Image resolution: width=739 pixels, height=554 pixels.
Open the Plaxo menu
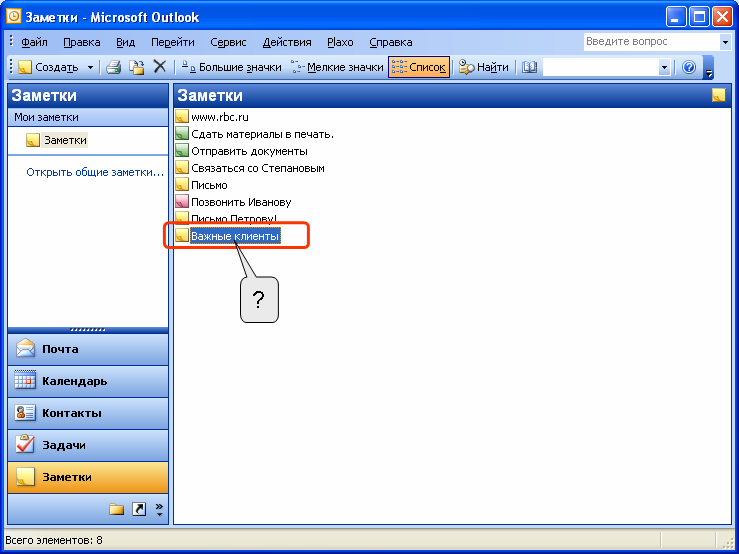click(x=340, y=42)
